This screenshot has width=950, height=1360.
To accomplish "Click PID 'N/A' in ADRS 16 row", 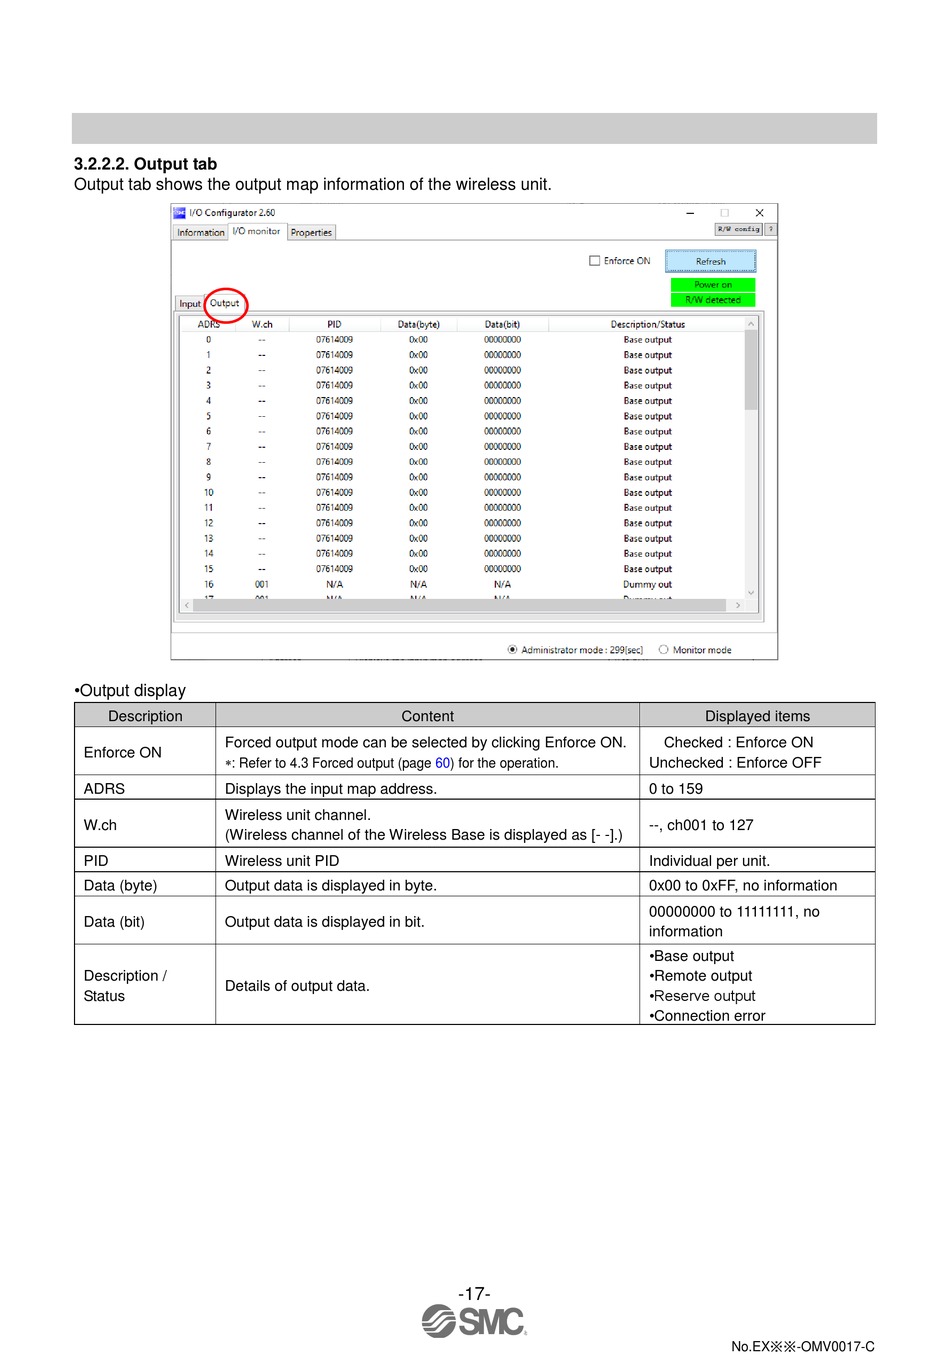I will (334, 584).
